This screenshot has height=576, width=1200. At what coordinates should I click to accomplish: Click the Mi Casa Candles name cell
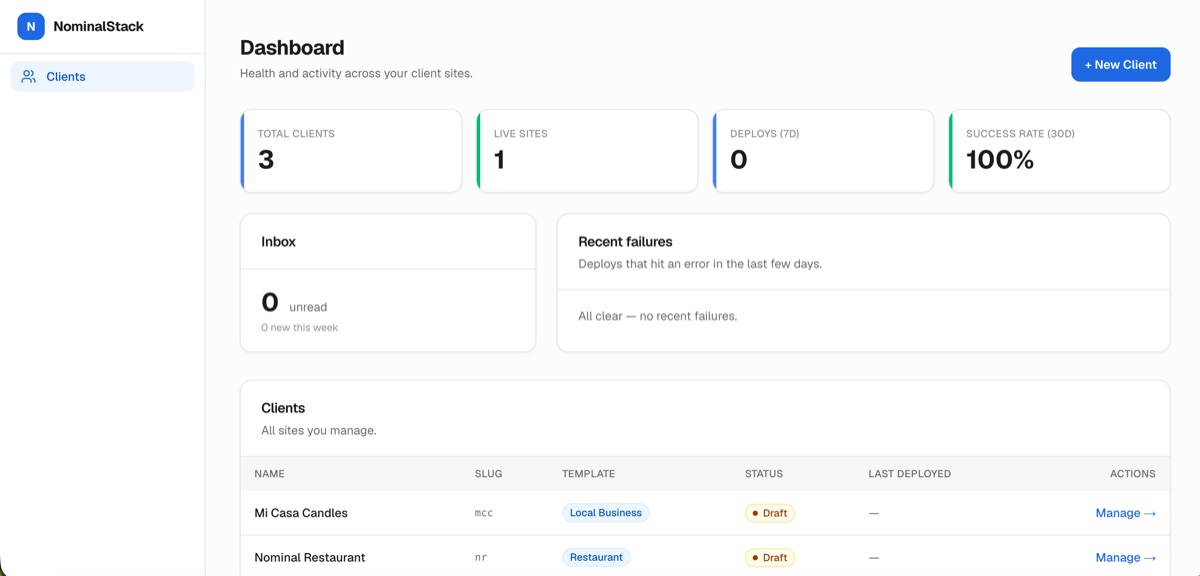(301, 513)
